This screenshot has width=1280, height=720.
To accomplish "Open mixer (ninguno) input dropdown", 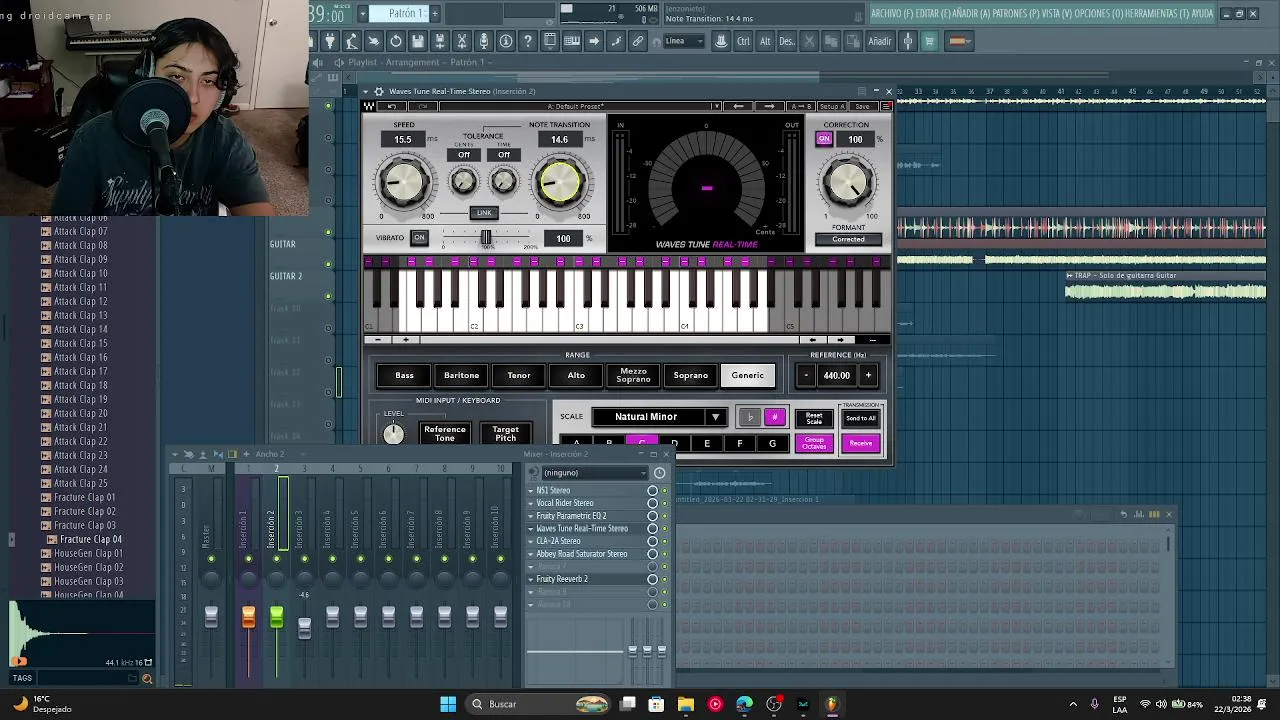I will pyautogui.click(x=594, y=473).
